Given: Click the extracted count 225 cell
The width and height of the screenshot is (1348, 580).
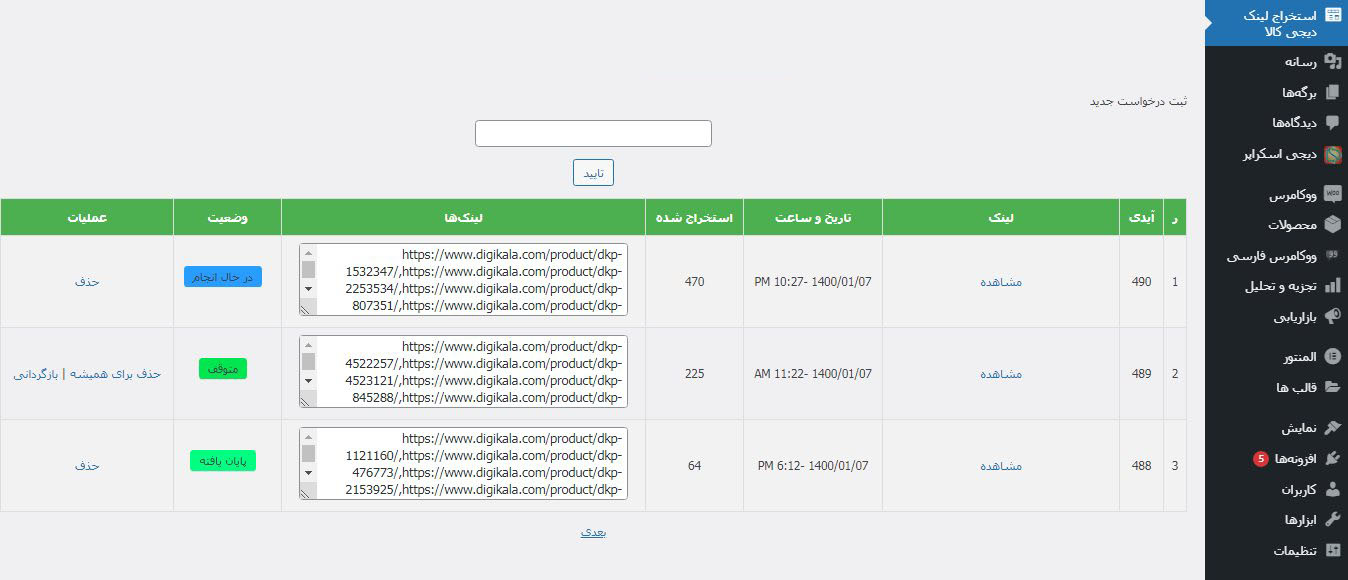Looking at the screenshot, I should click(x=694, y=374).
